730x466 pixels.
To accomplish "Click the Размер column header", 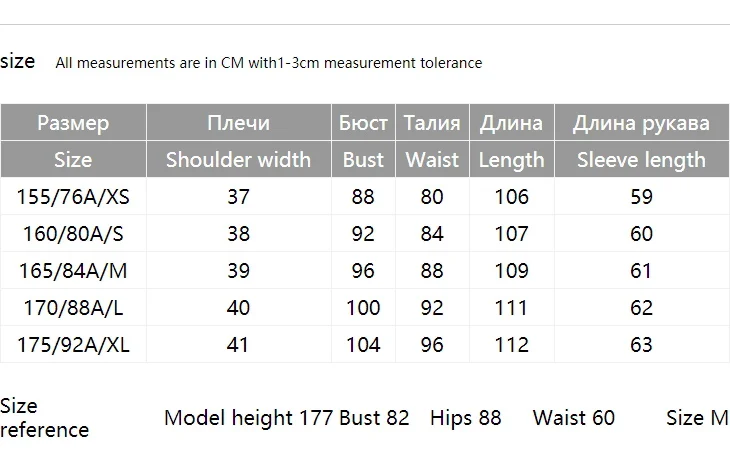I will pyautogui.click(x=73, y=123).
